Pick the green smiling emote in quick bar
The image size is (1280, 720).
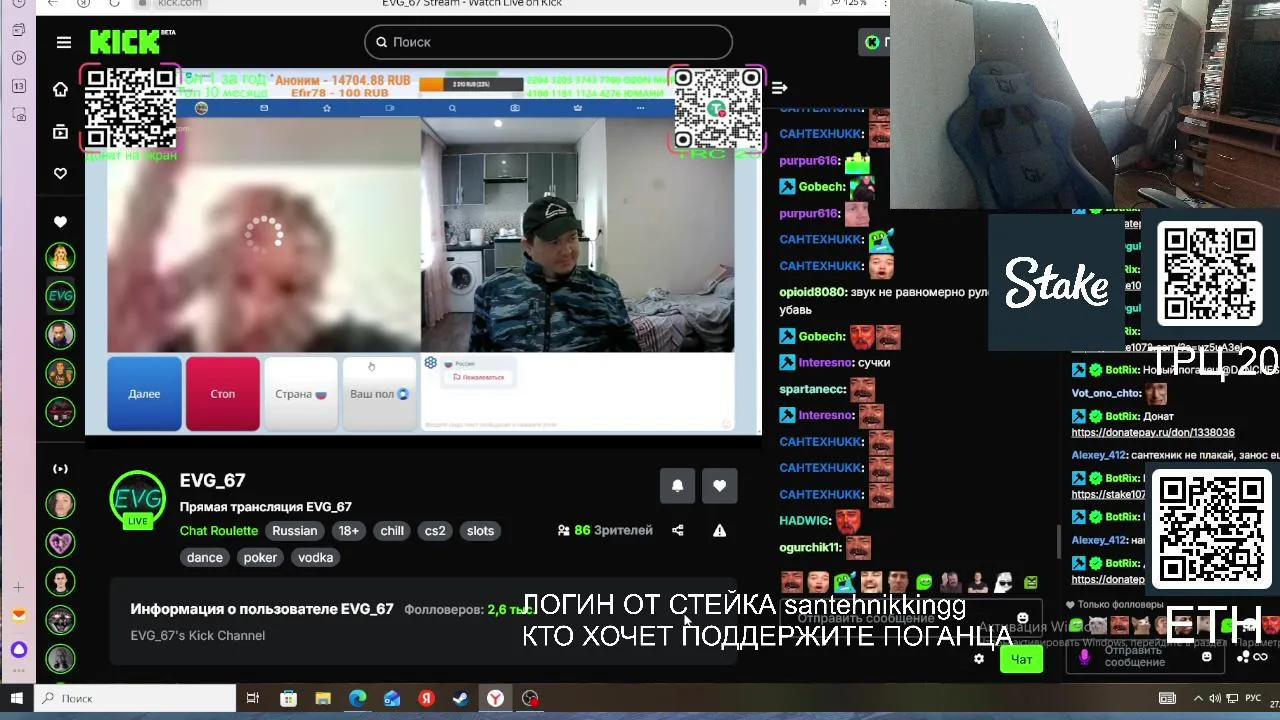(924, 581)
